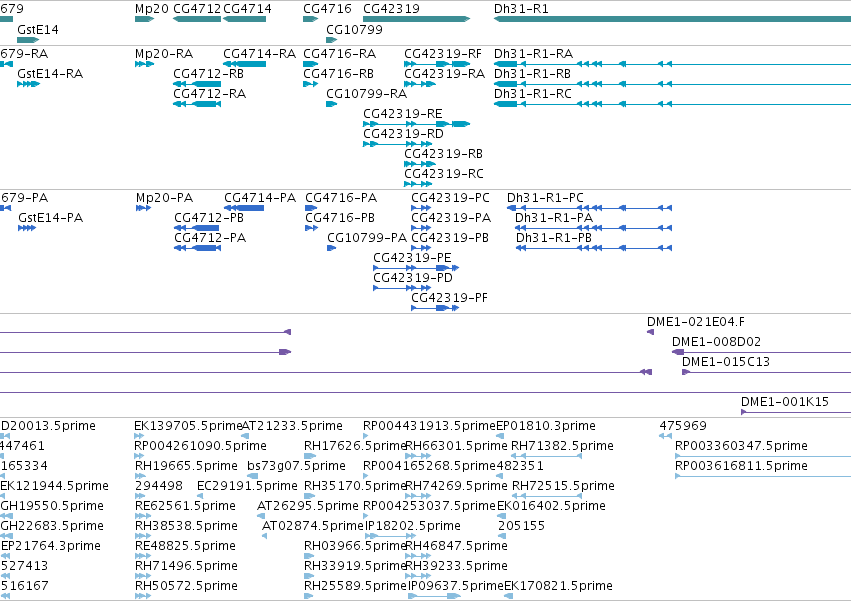Click the long teal Dh31-R1 gene bar
Screen dimensions: 851x601
point(672,19)
